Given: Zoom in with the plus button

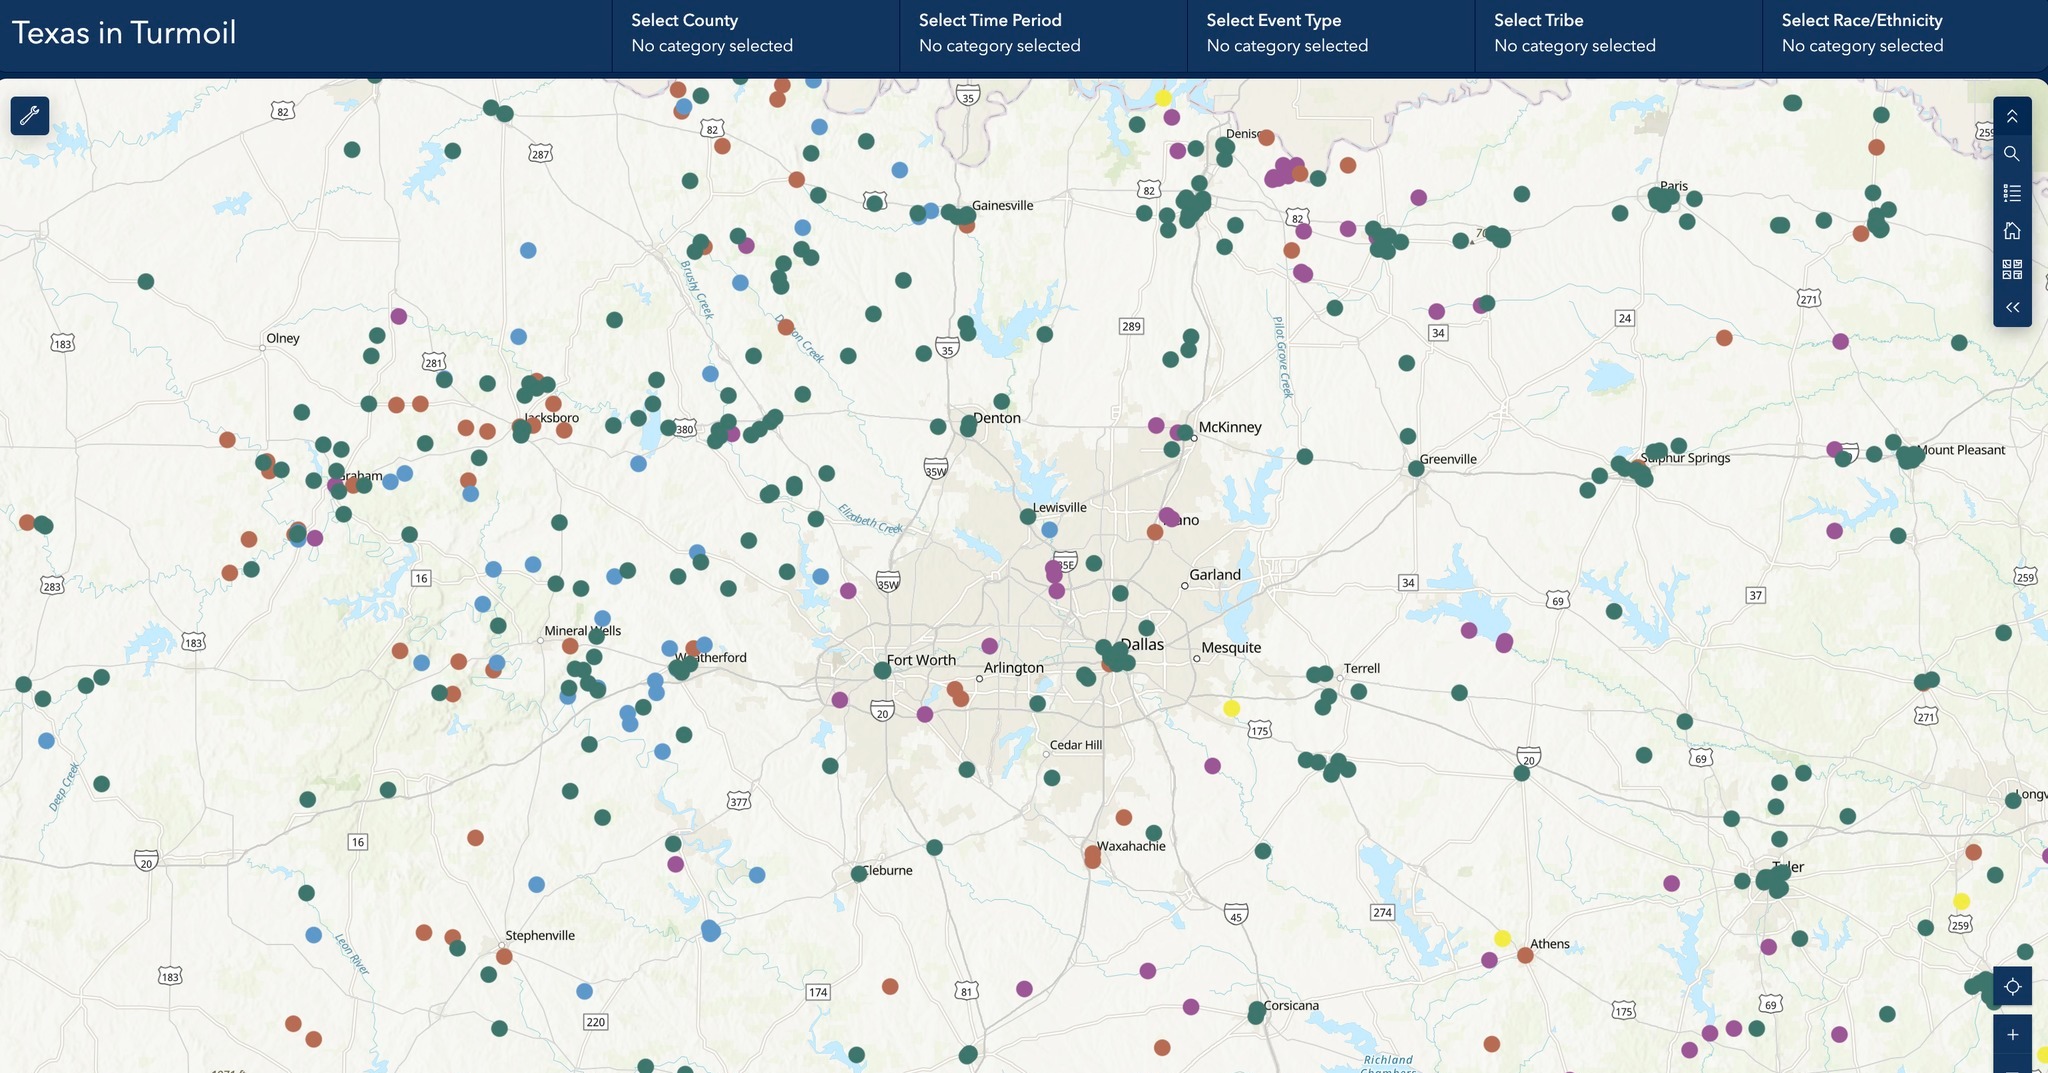Looking at the screenshot, I should (2012, 1034).
